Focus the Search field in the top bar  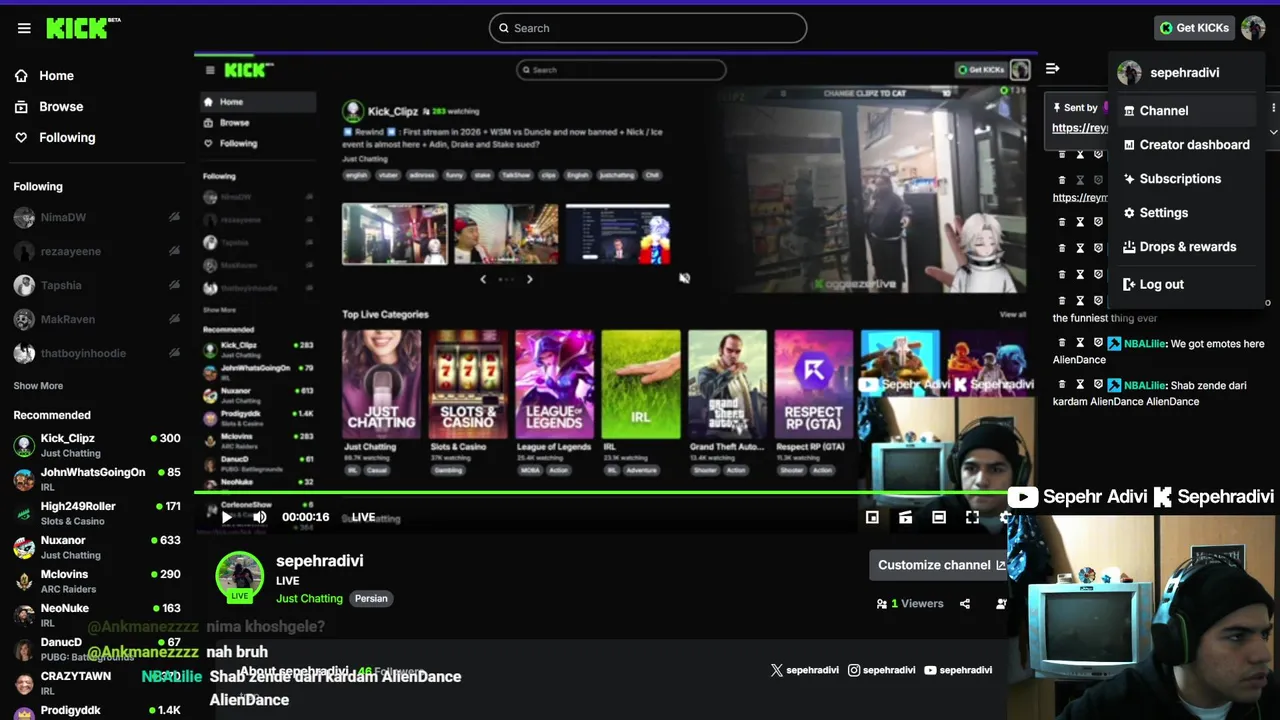pyautogui.click(x=648, y=28)
